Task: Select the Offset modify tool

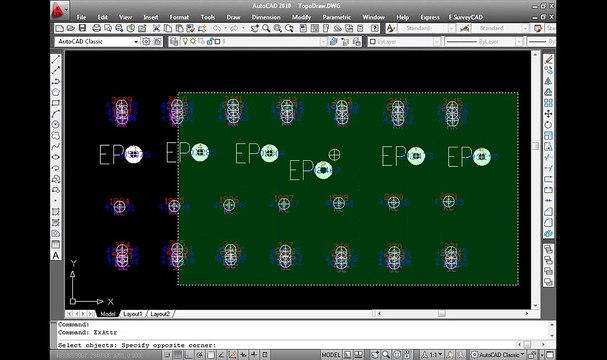Action: pos(548,92)
